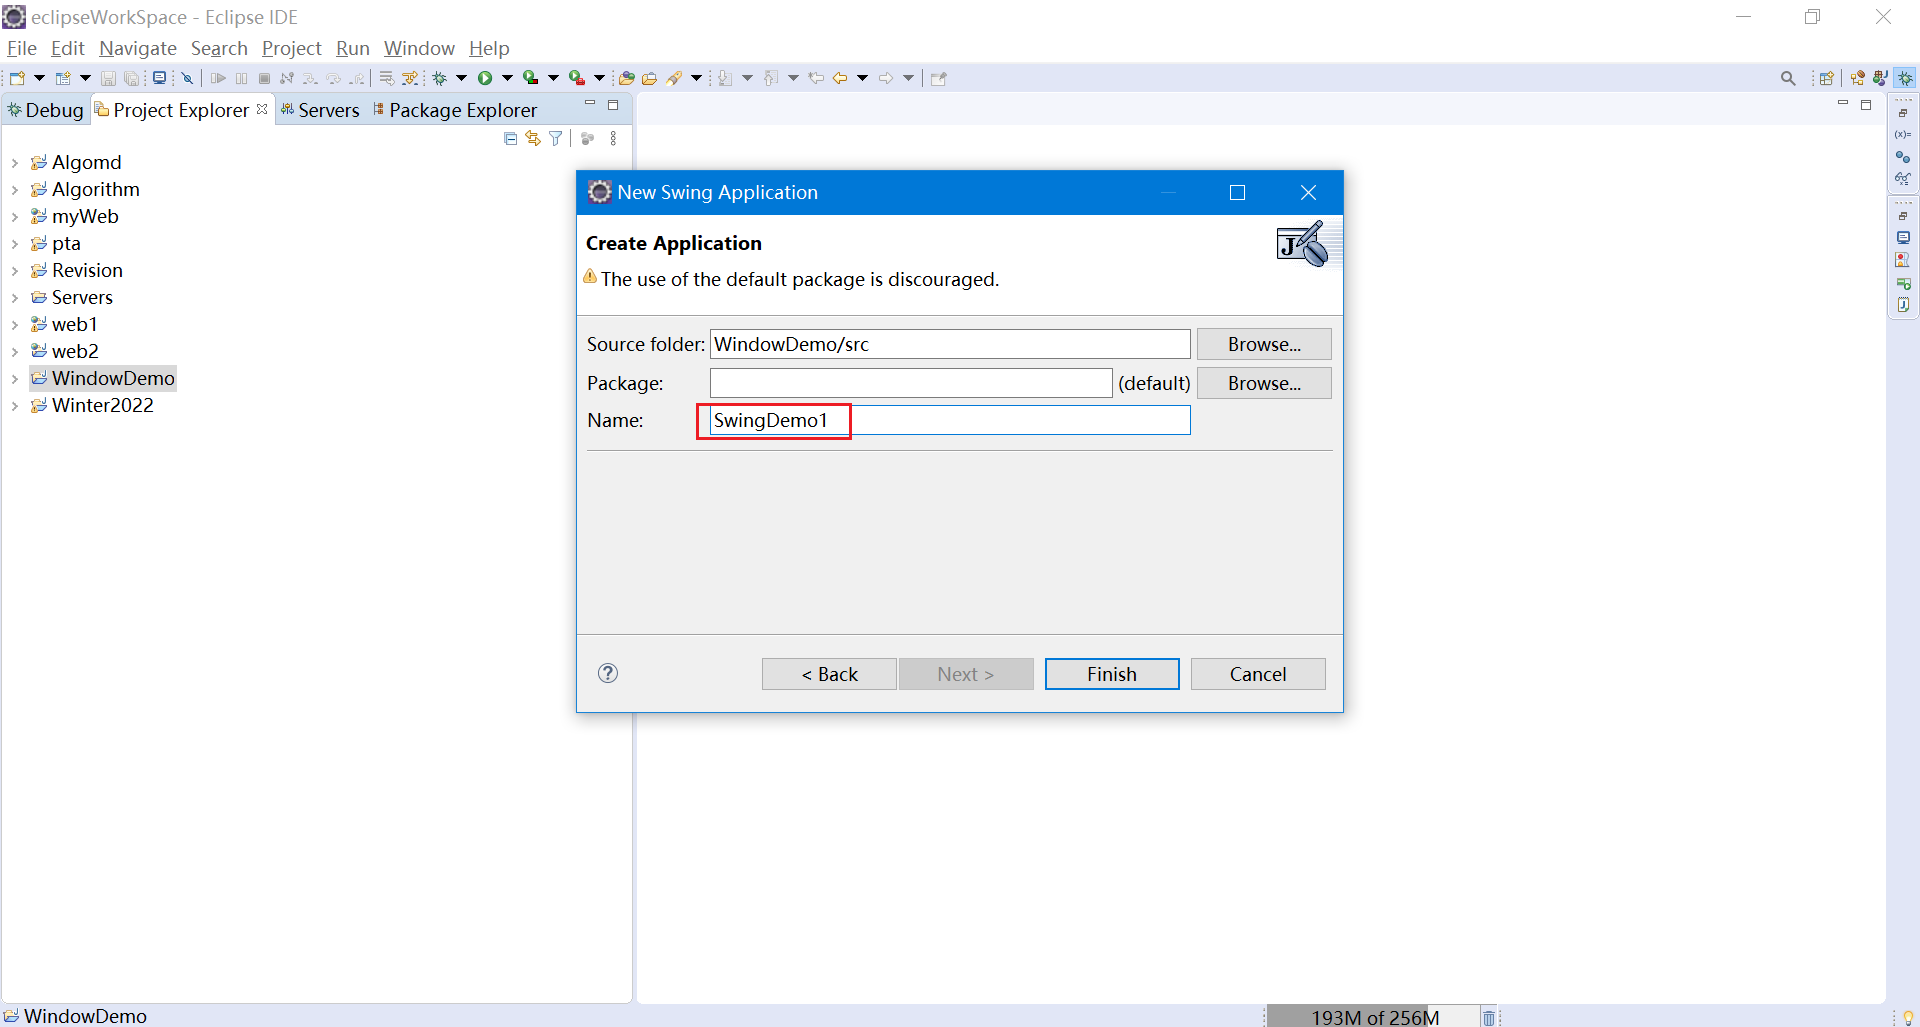Open the Console view in the right trim
1920x1027 pixels.
point(1903,237)
